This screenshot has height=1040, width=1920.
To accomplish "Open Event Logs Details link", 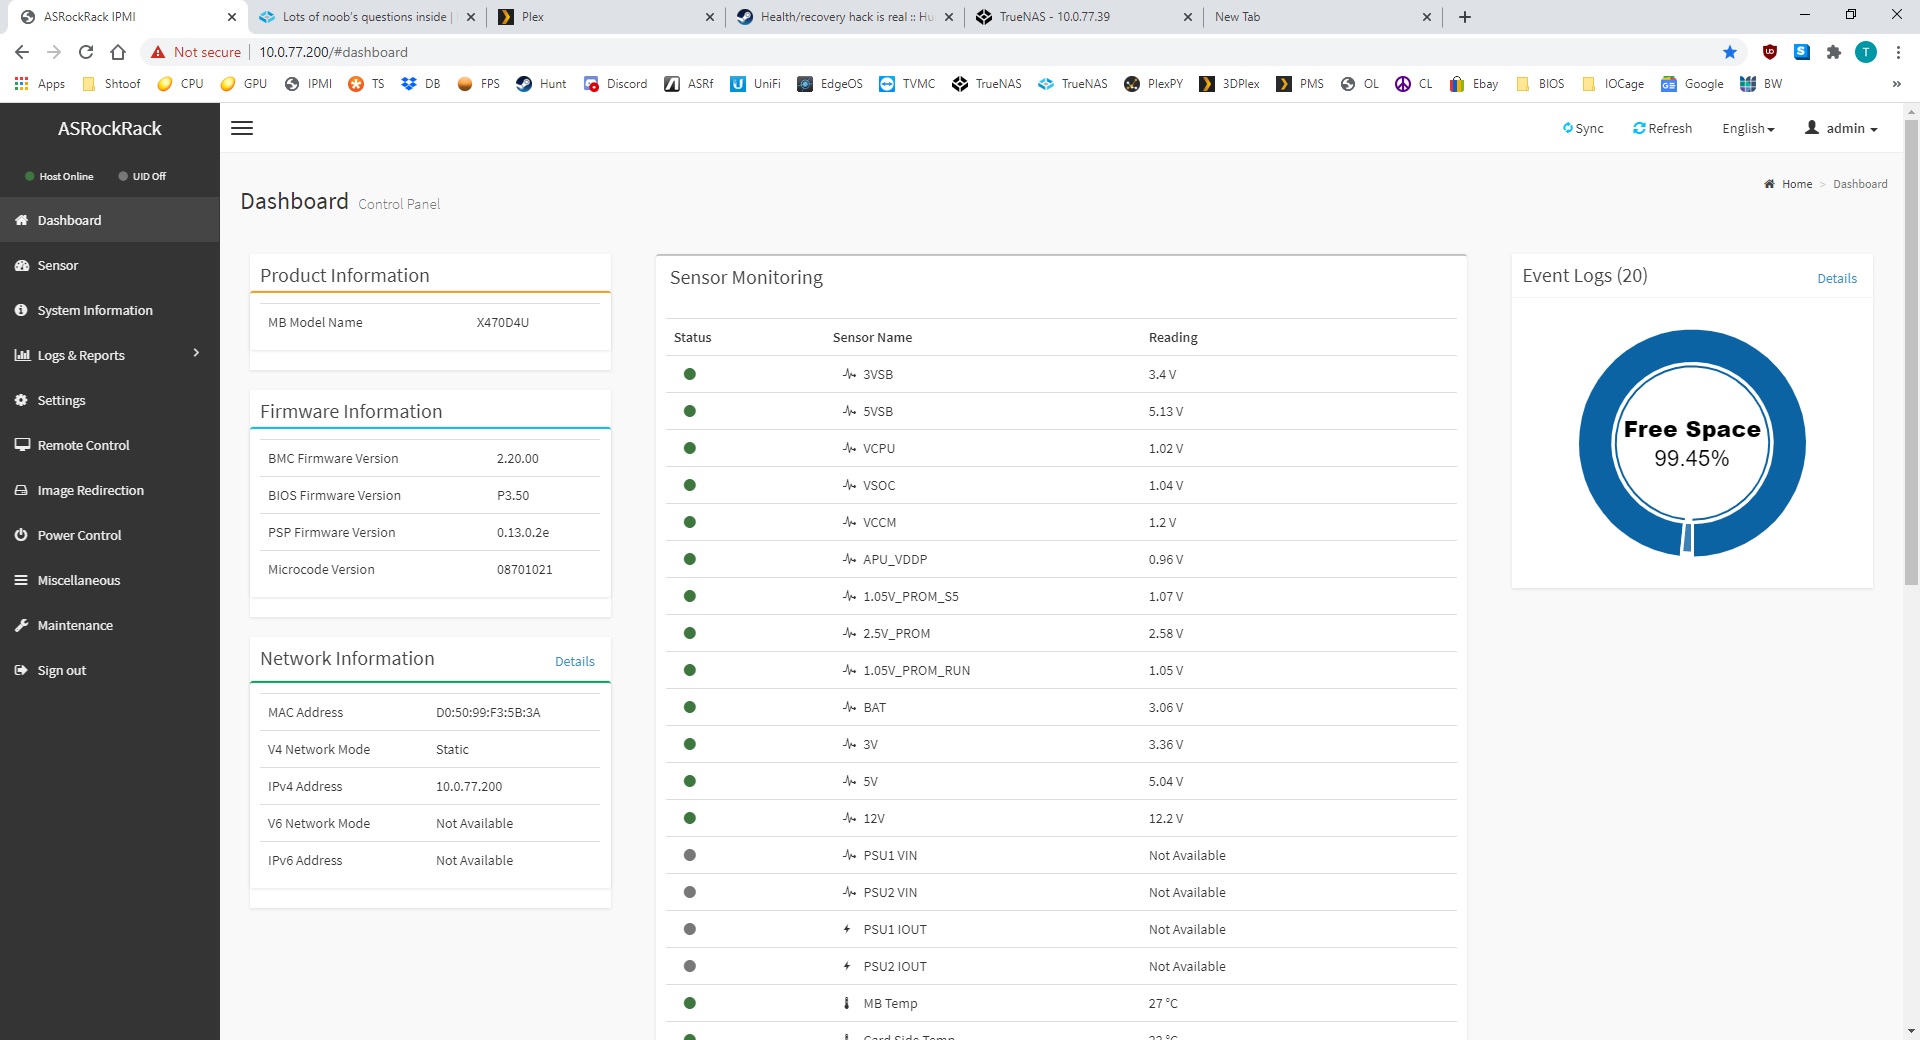I will click(x=1836, y=278).
